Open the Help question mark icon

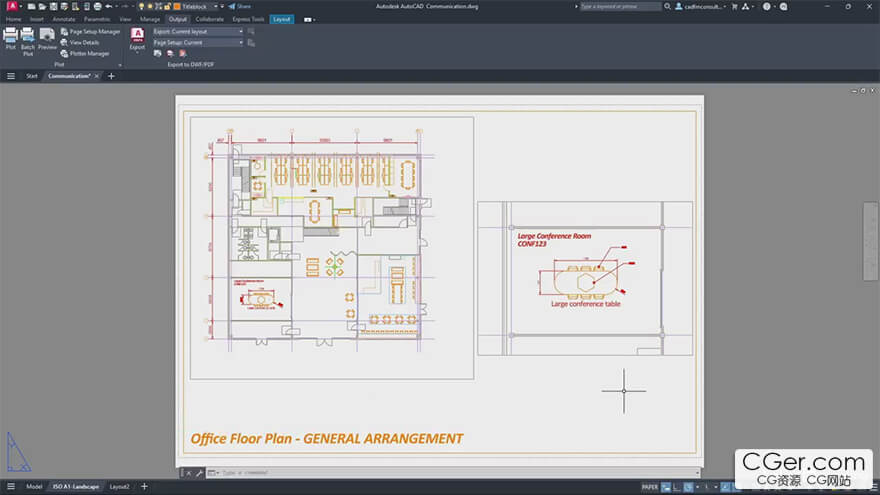[x=767, y=7]
